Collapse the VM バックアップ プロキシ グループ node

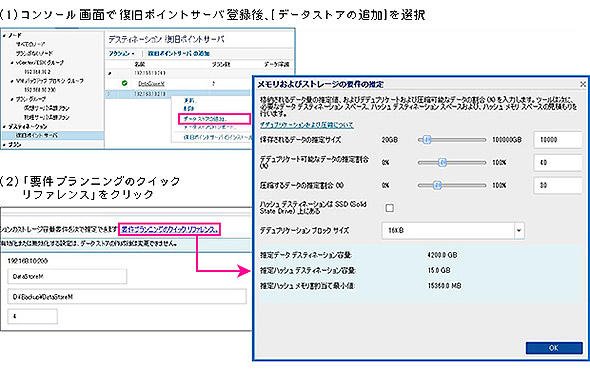[x=12, y=81]
